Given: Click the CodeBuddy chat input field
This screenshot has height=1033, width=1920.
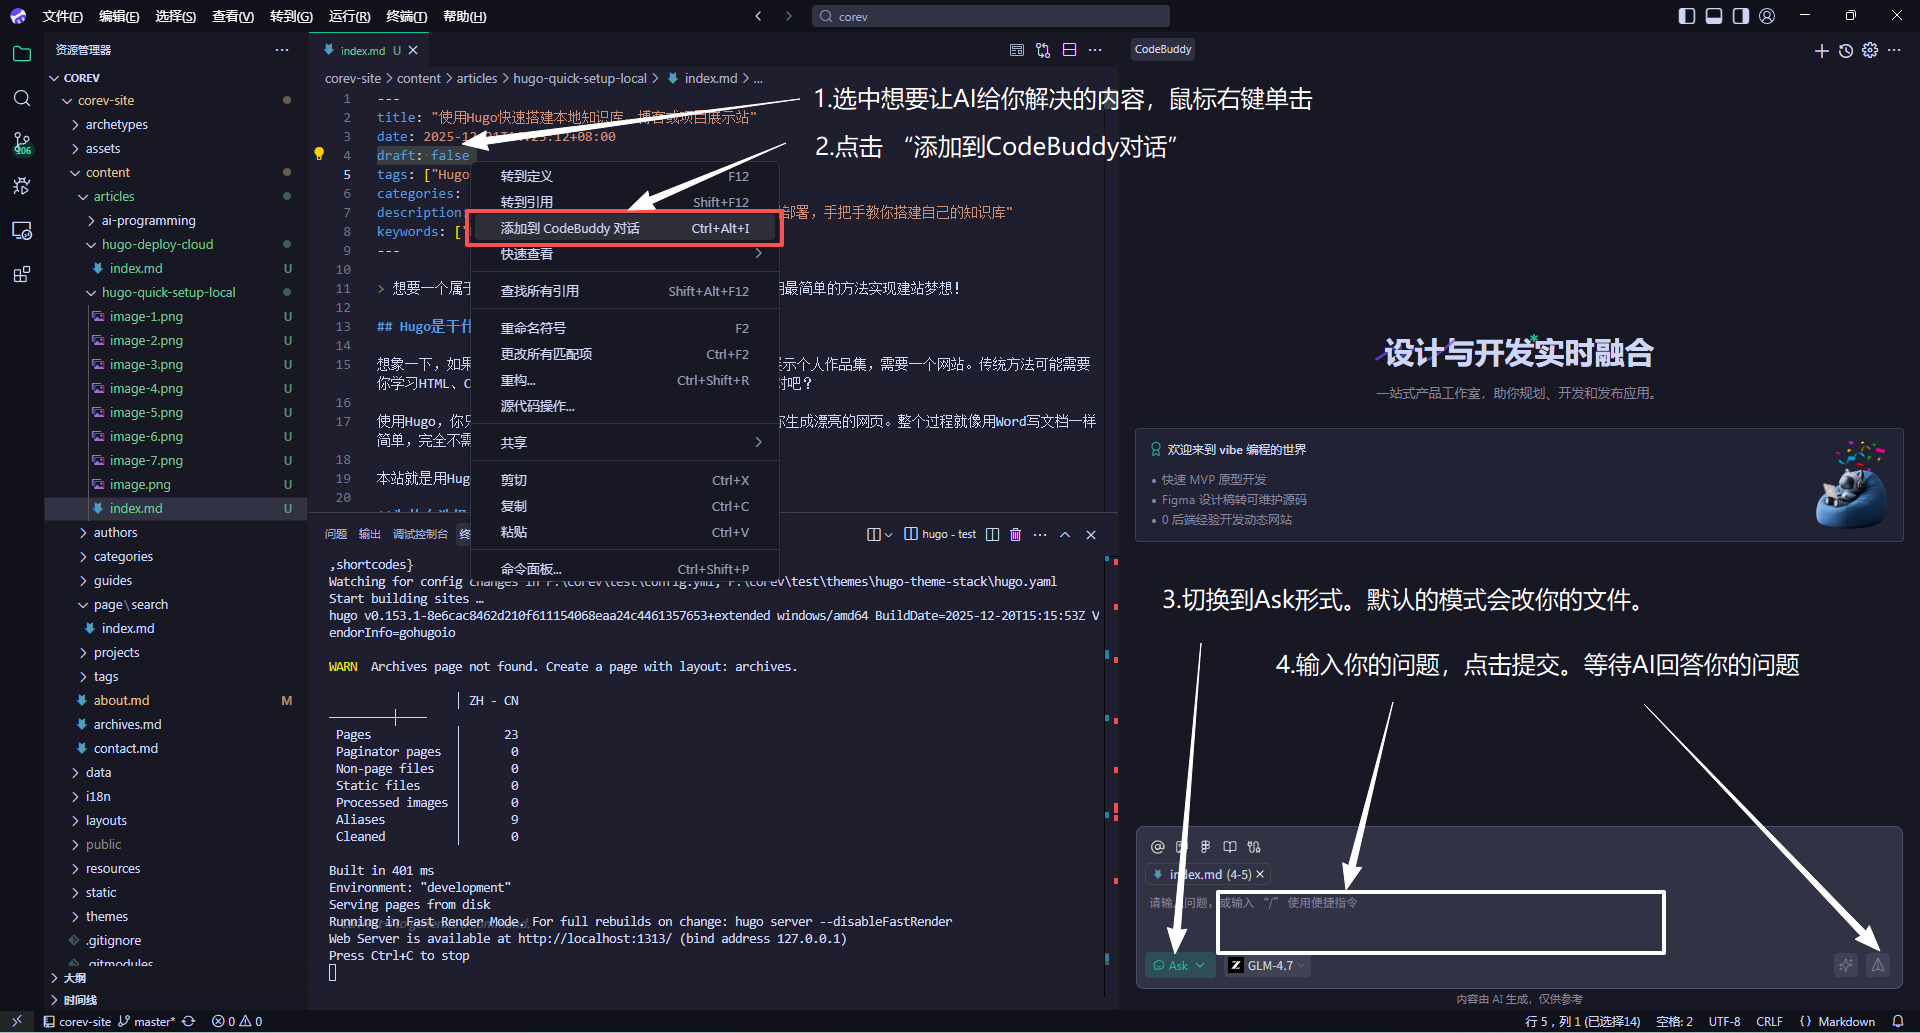Looking at the screenshot, I should pos(1440,921).
